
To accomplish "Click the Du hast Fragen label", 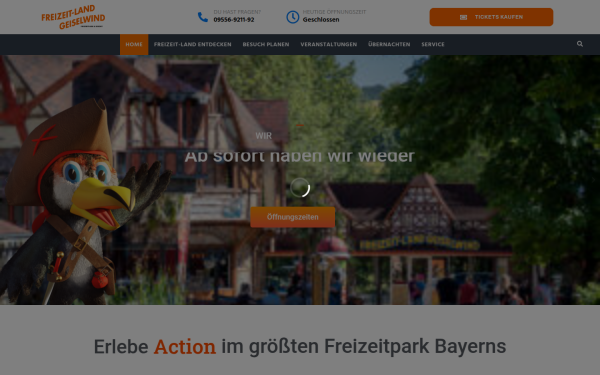I will pyautogui.click(x=237, y=12).
